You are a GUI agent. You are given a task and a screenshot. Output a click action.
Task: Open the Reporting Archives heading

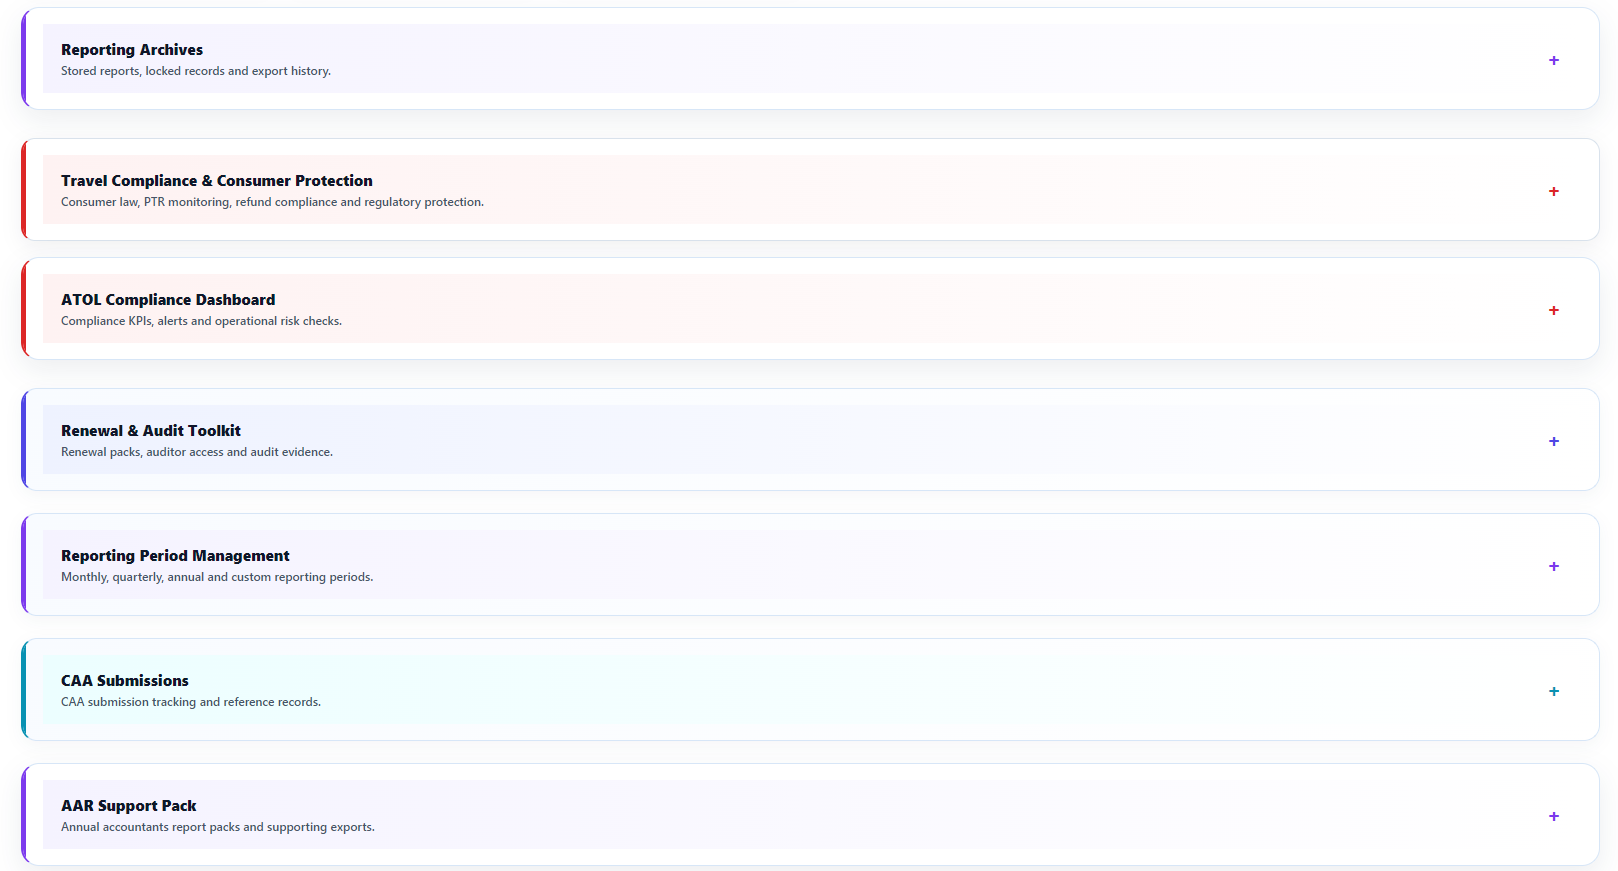[x=132, y=50]
